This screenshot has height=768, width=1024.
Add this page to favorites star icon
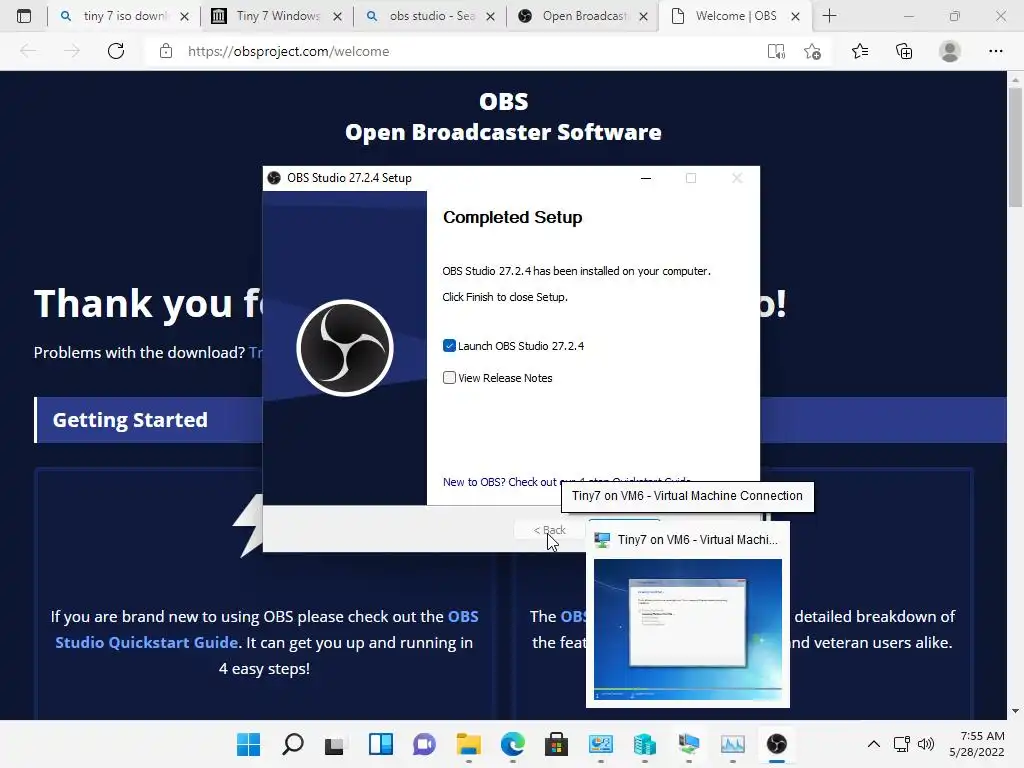point(812,51)
